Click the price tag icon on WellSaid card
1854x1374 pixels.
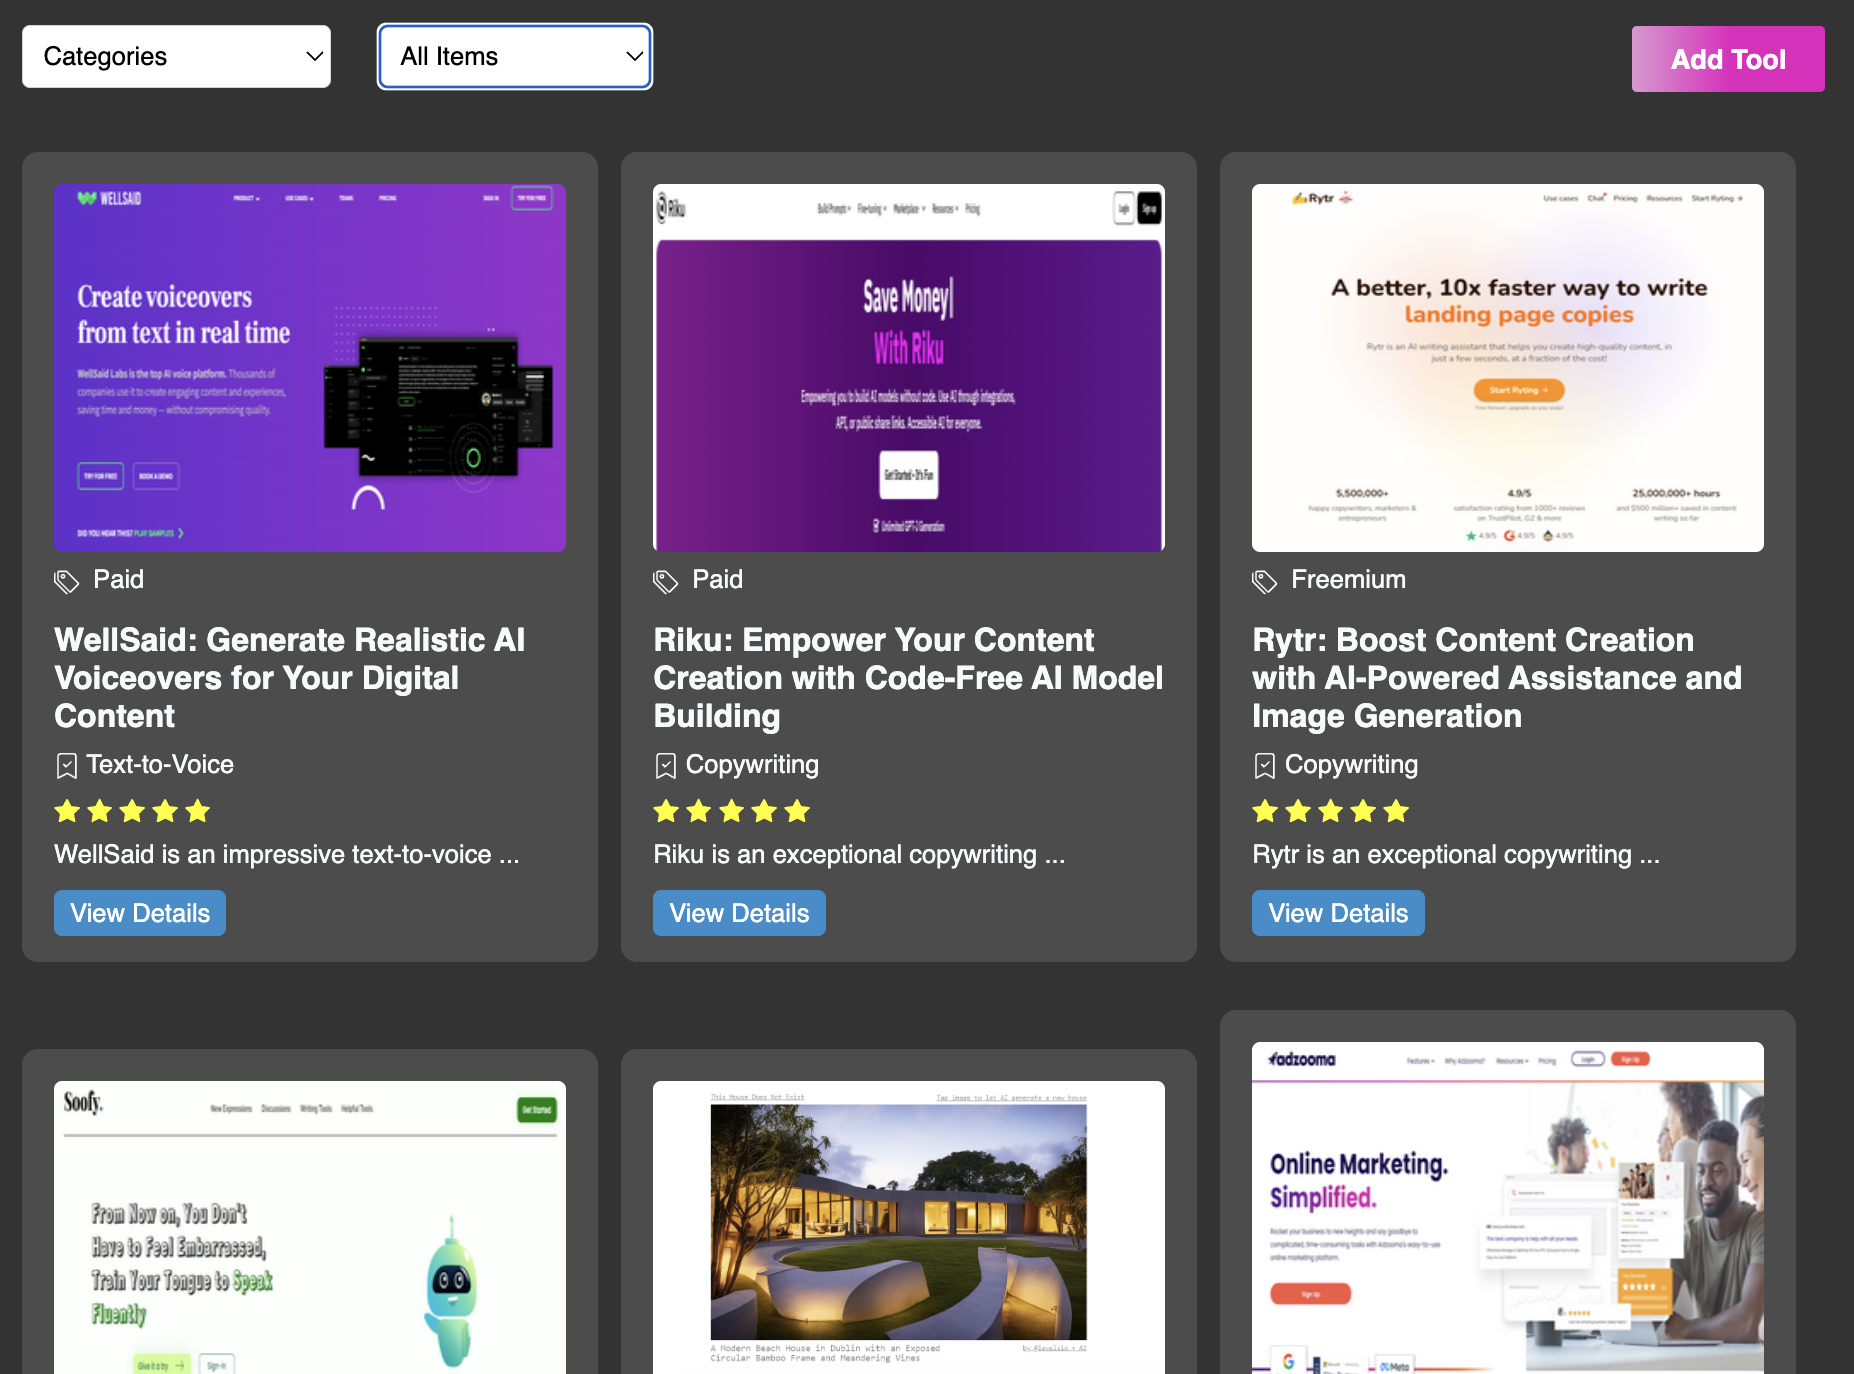(x=67, y=581)
